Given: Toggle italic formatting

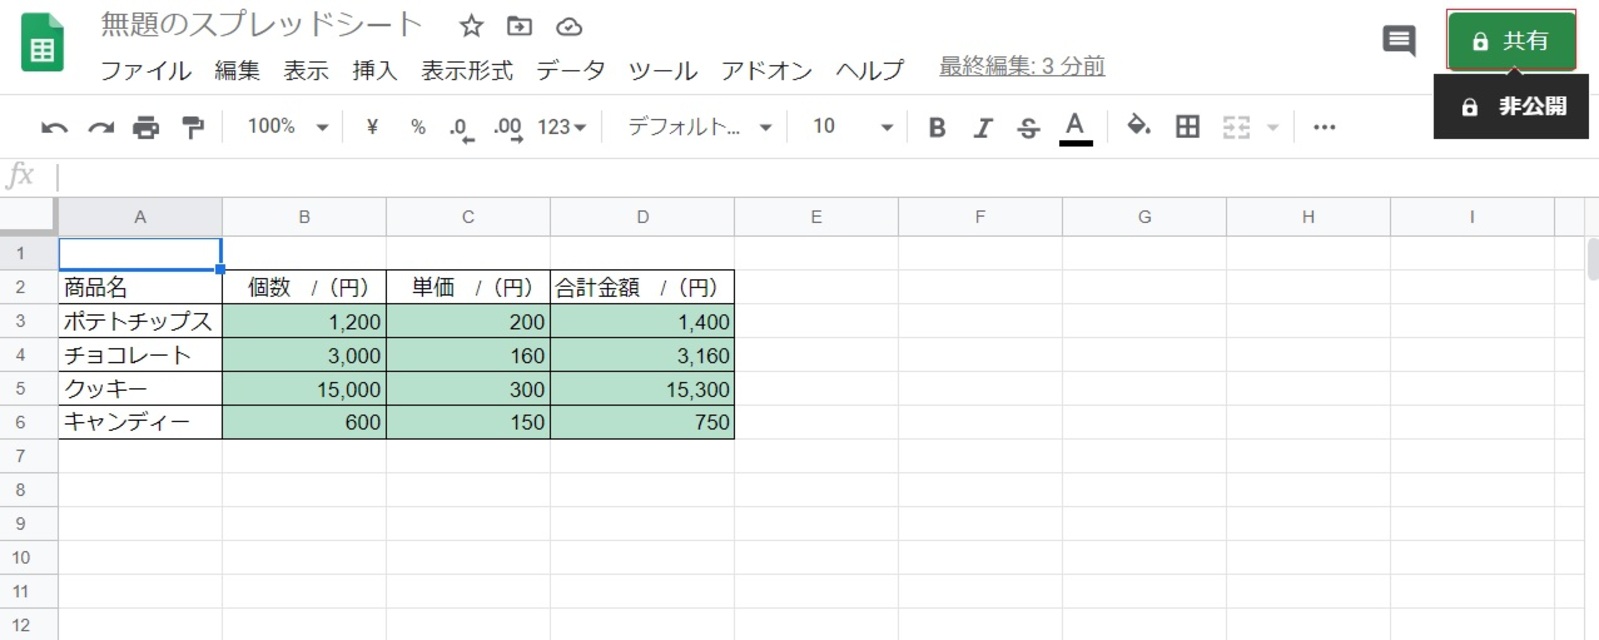Looking at the screenshot, I should (x=983, y=128).
